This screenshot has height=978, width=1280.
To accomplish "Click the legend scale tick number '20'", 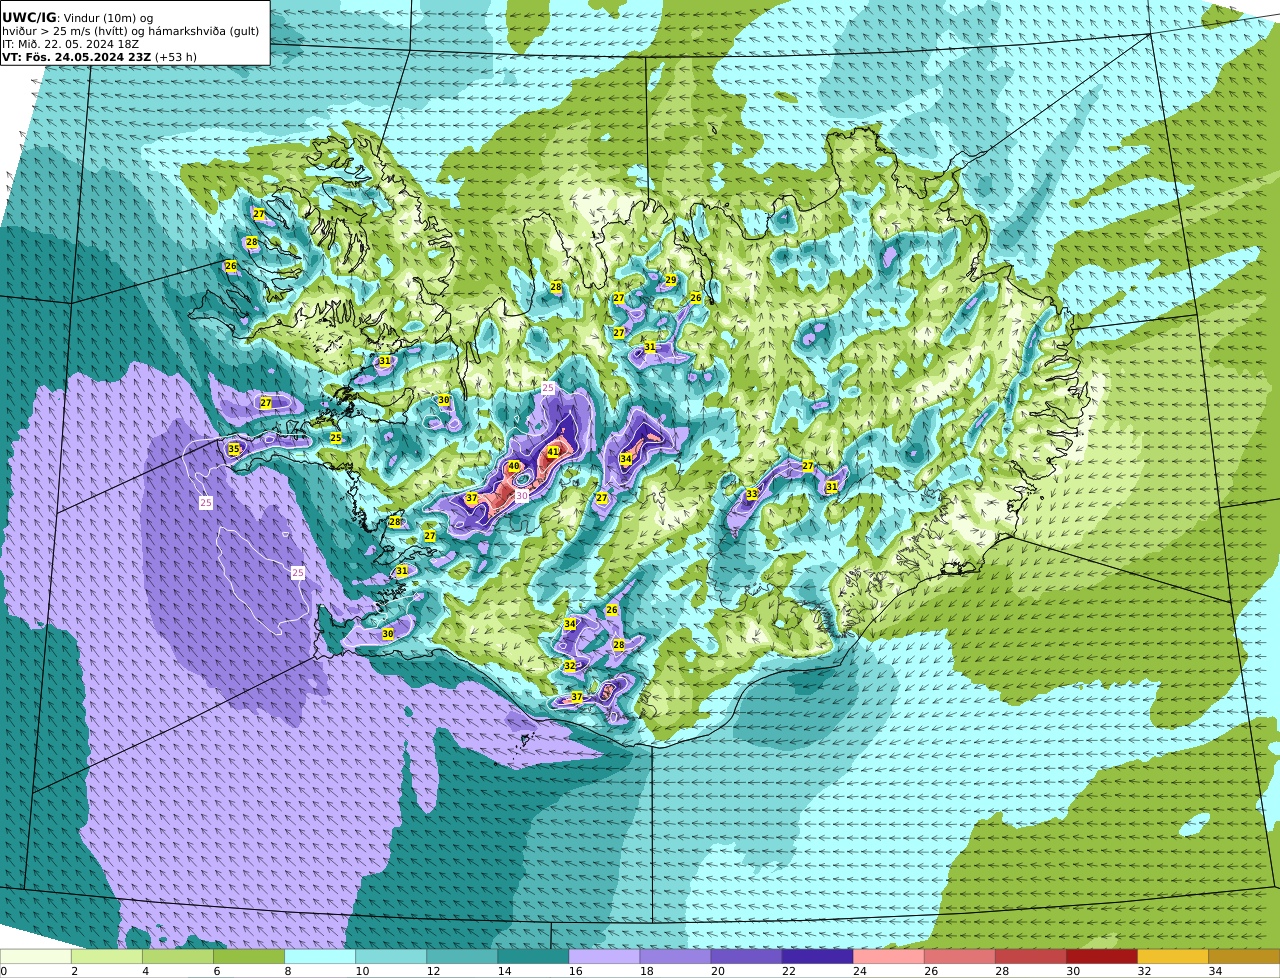I will click(717, 971).
